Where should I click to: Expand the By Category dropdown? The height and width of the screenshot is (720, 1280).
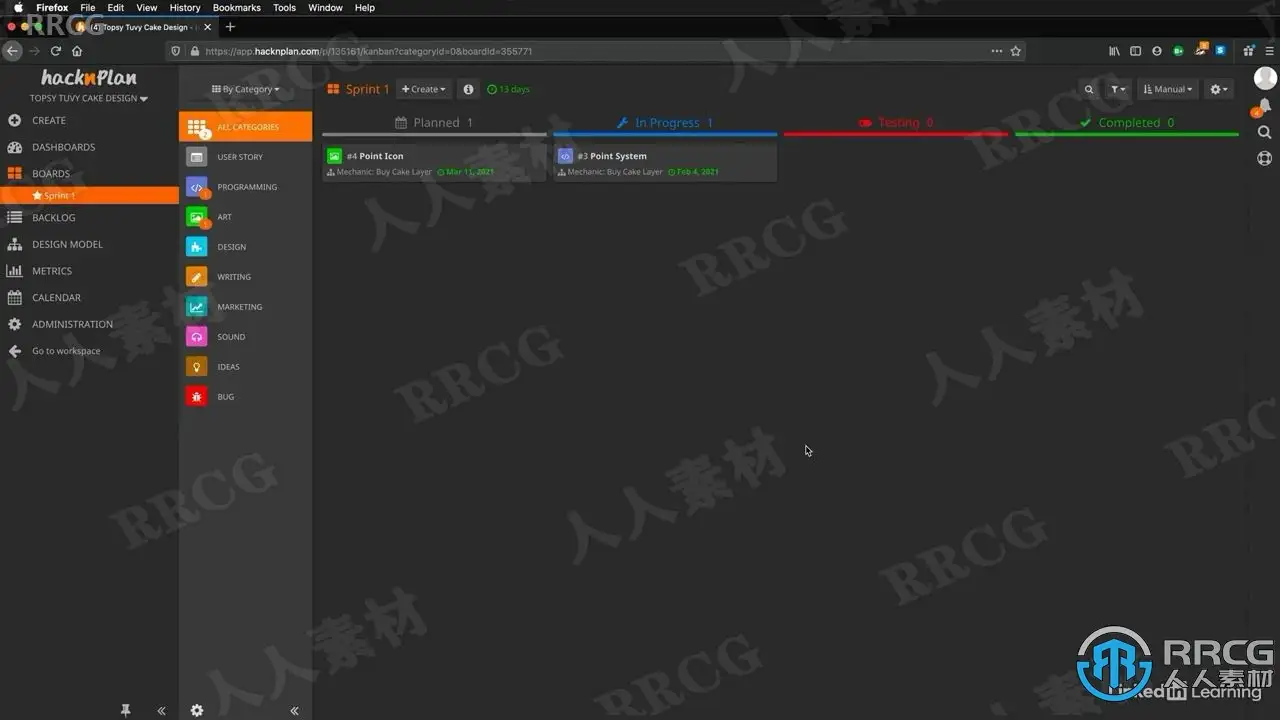pos(245,89)
